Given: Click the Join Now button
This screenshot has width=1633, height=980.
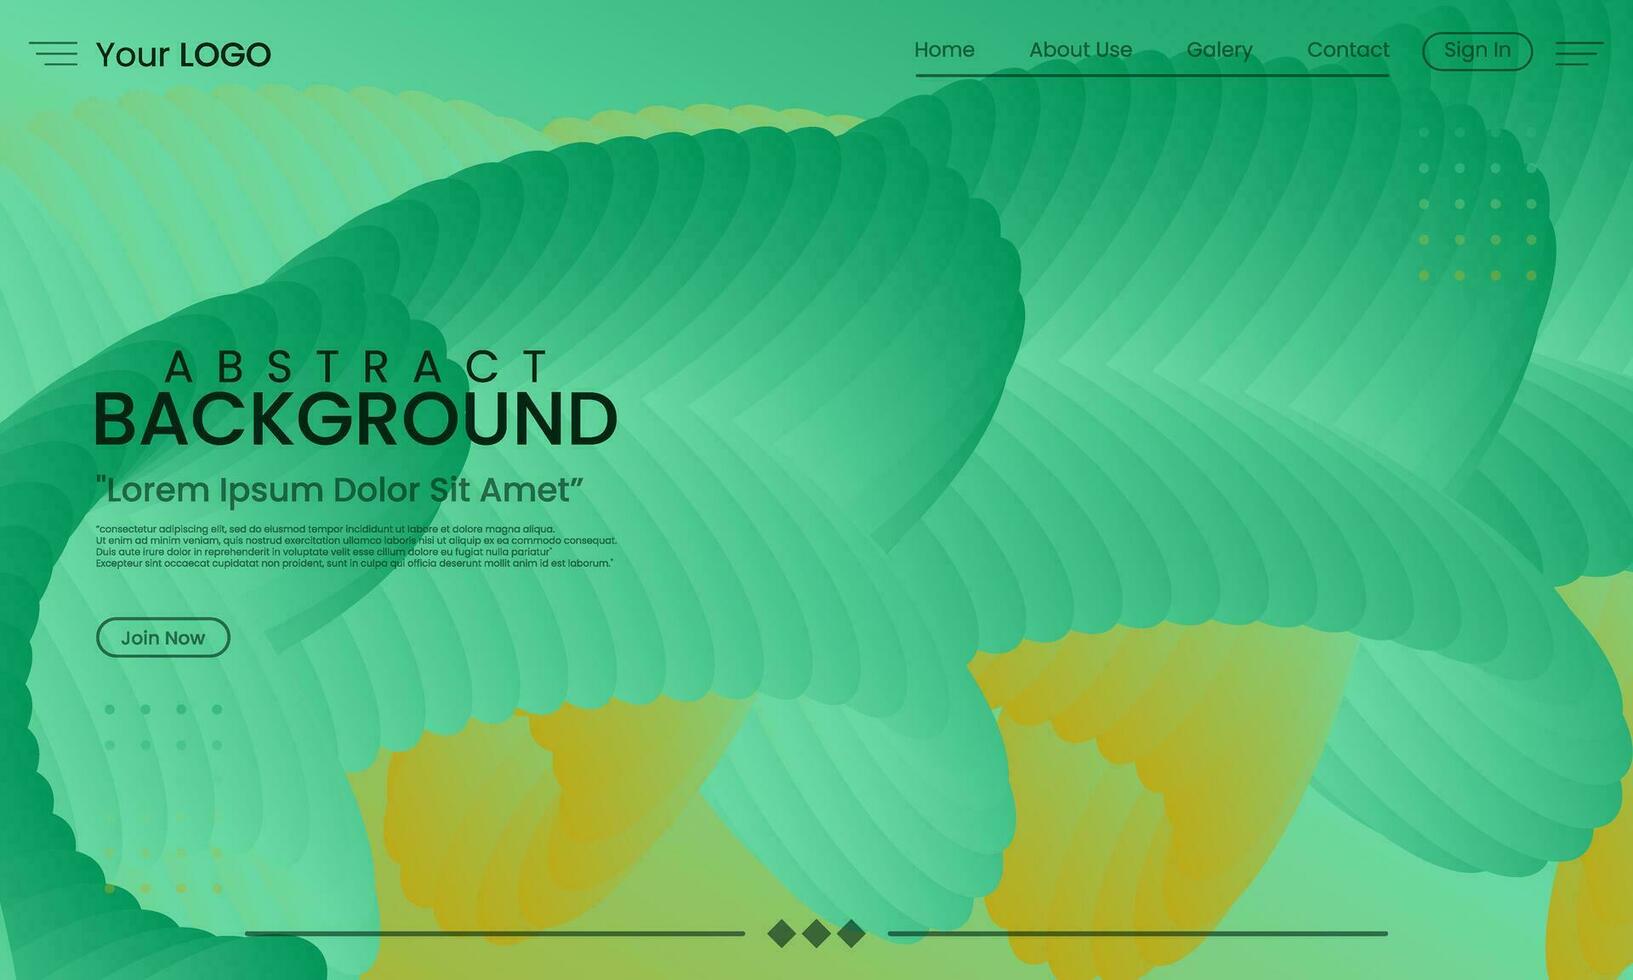Looking at the screenshot, I should [163, 637].
